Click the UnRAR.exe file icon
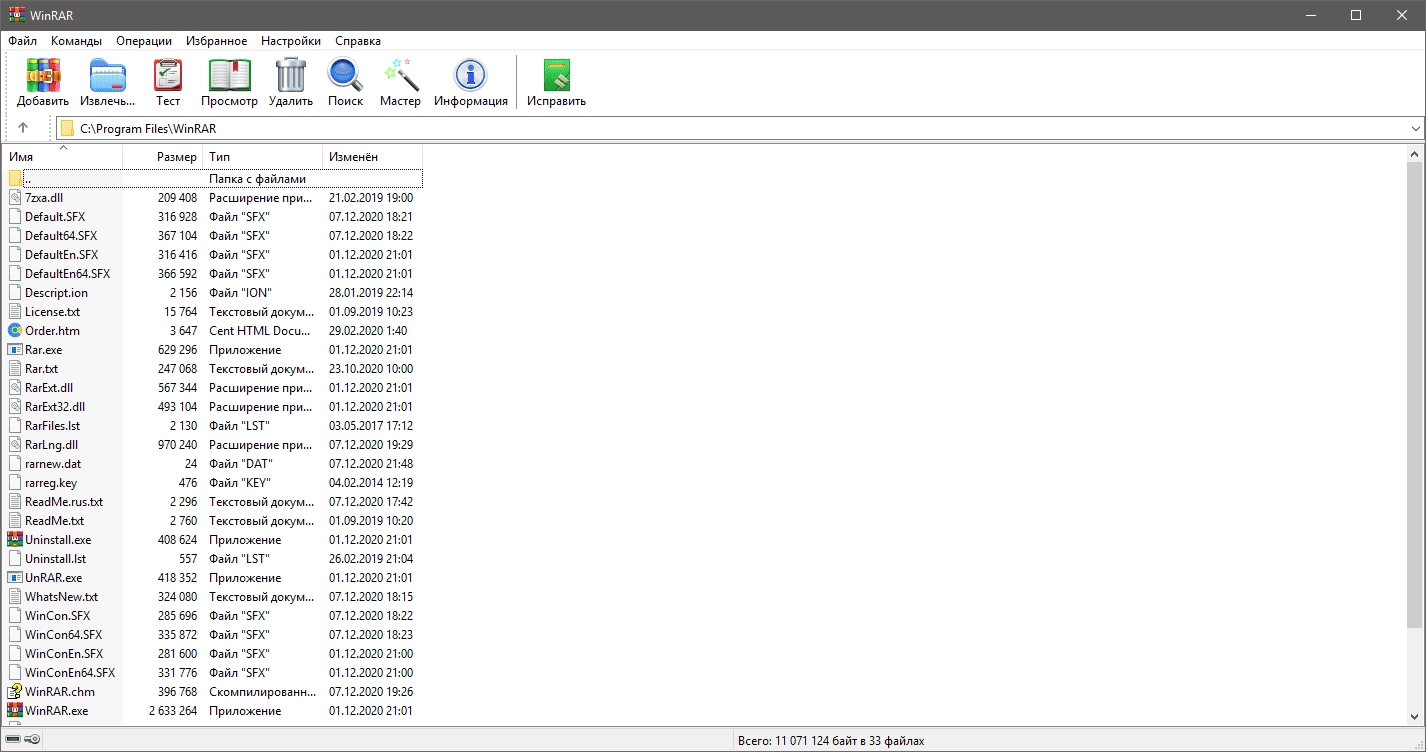This screenshot has width=1426, height=752. pyautogui.click(x=15, y=577)
